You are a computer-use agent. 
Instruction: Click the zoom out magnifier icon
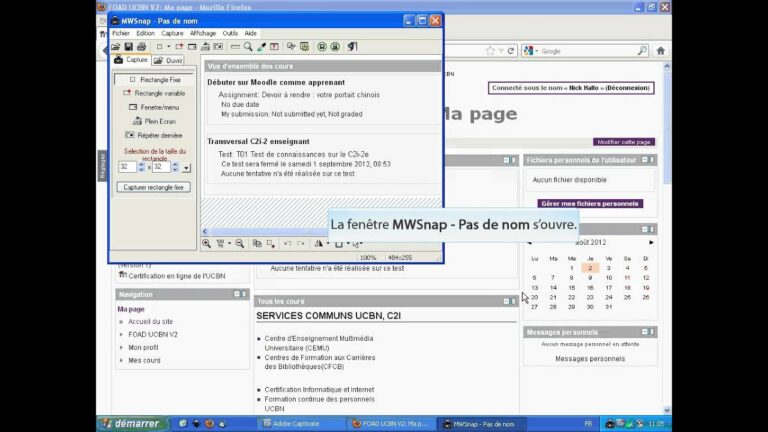click(x=240, y=243)
